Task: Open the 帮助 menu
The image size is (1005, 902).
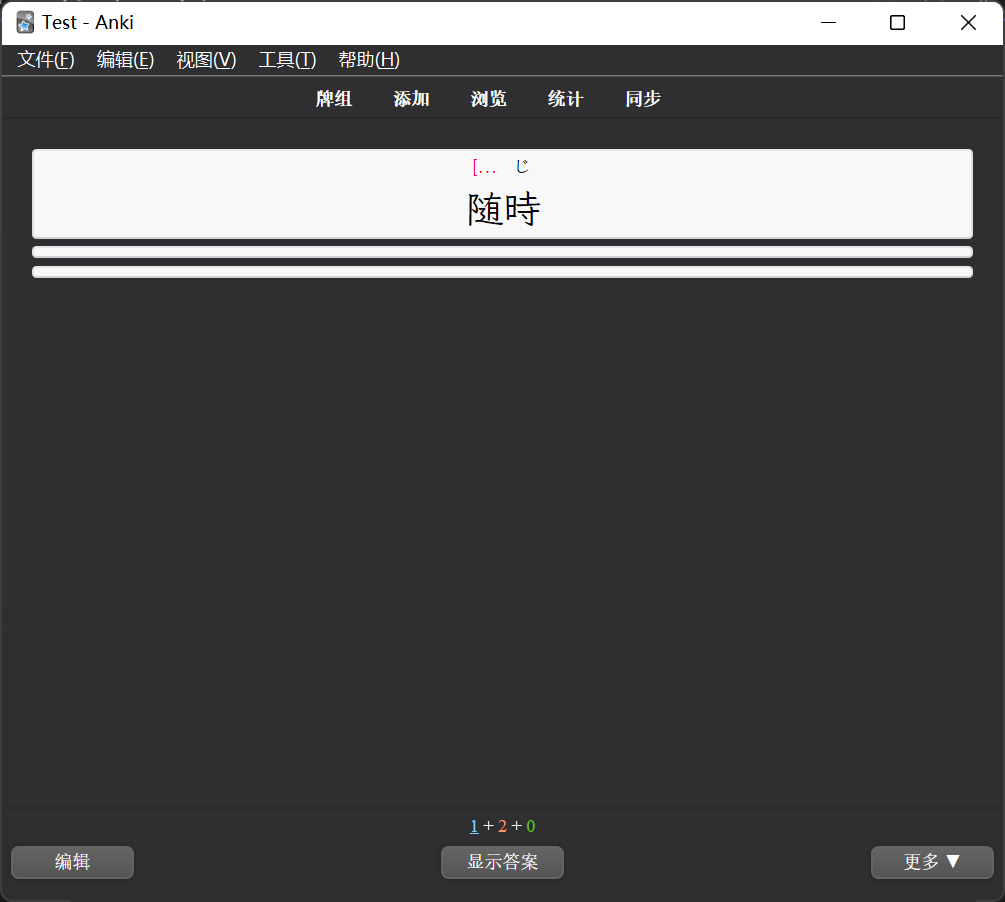Action: tap(369, 60)
